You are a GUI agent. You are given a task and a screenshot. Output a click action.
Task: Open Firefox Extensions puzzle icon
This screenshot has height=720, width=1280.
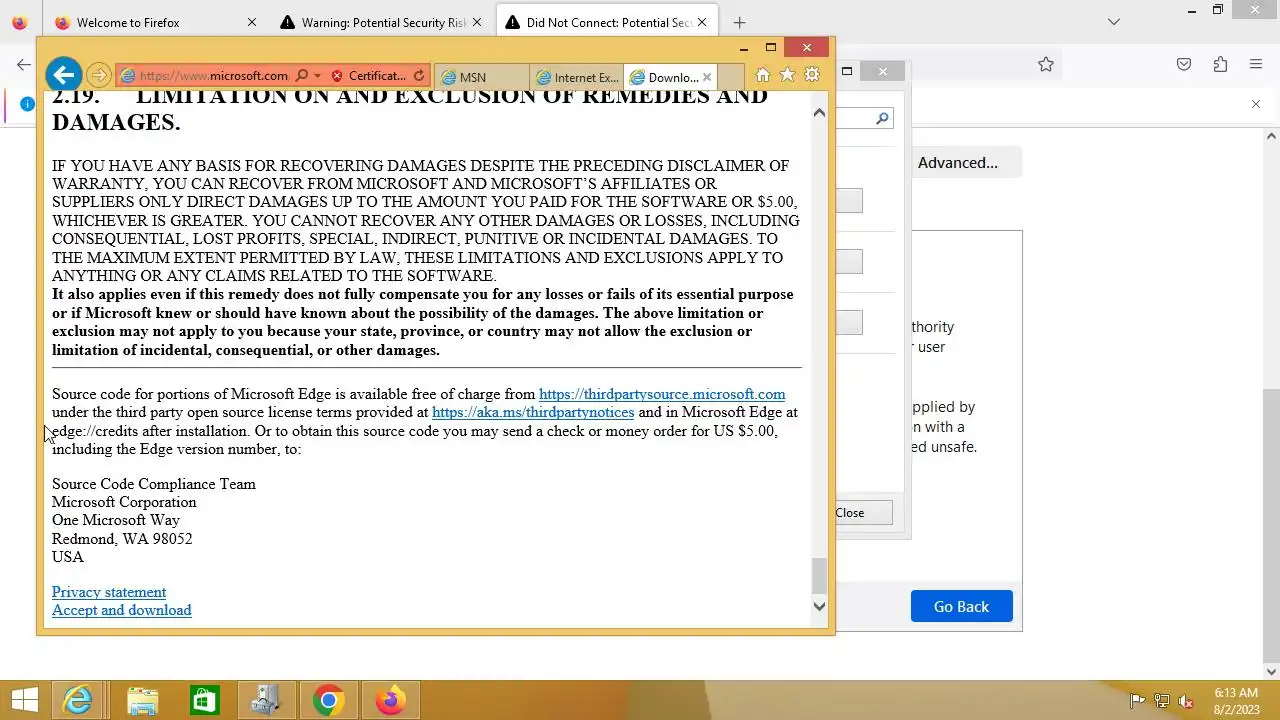tap(1220, 64)
